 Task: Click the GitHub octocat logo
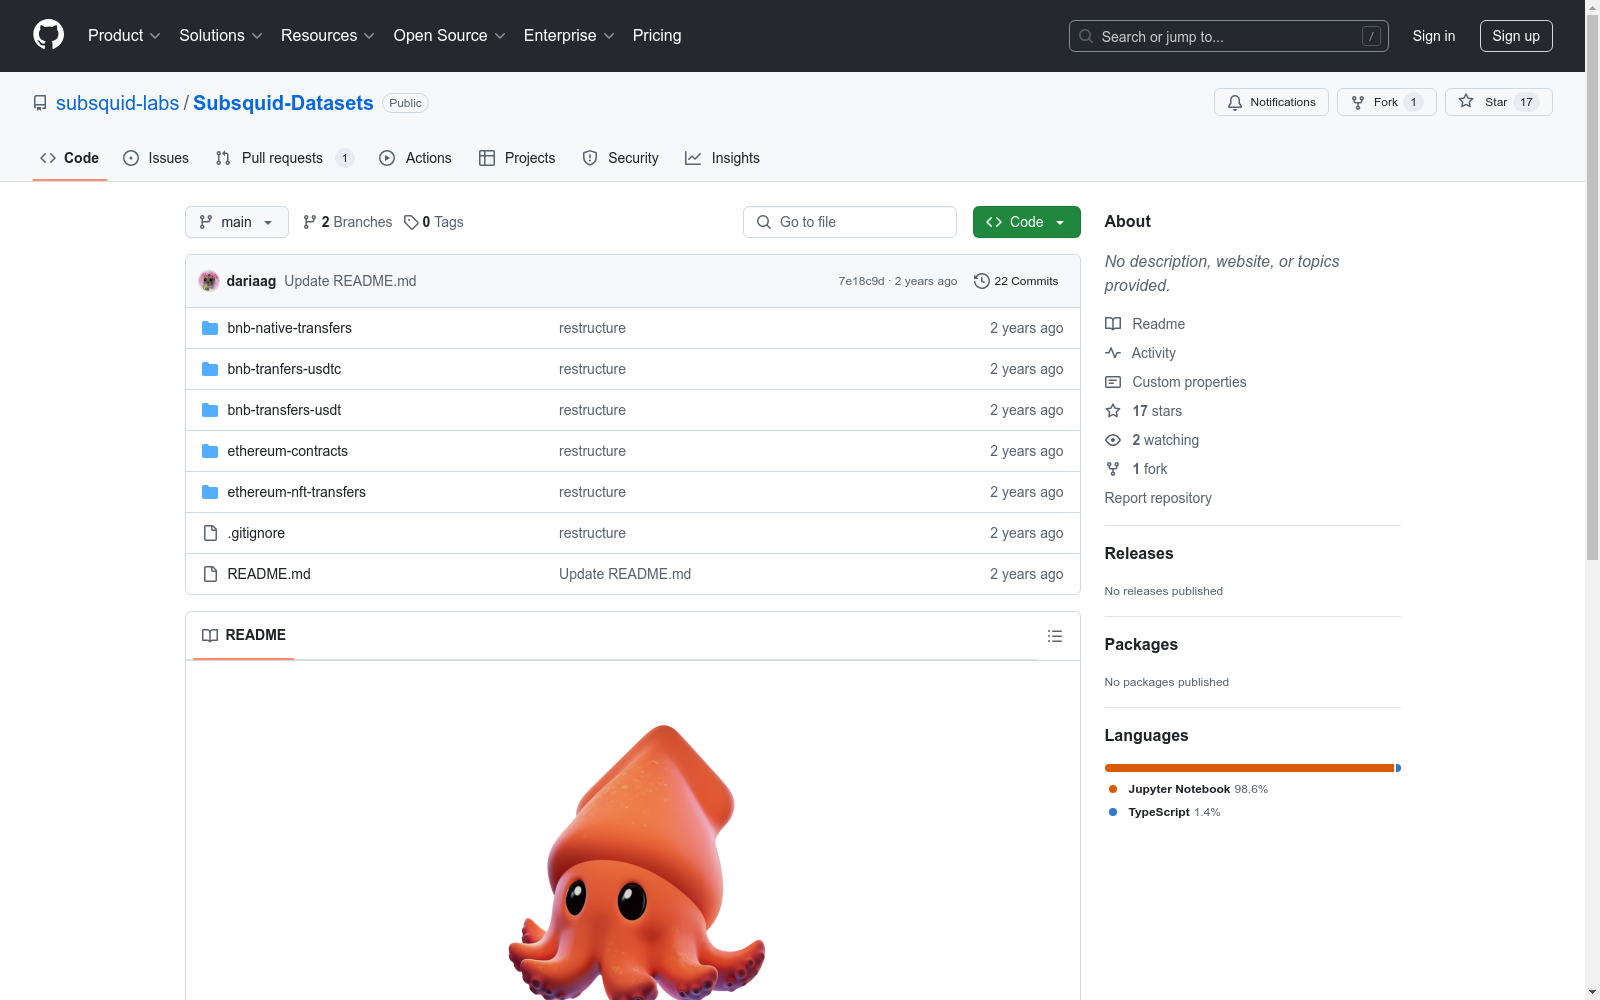48,35
